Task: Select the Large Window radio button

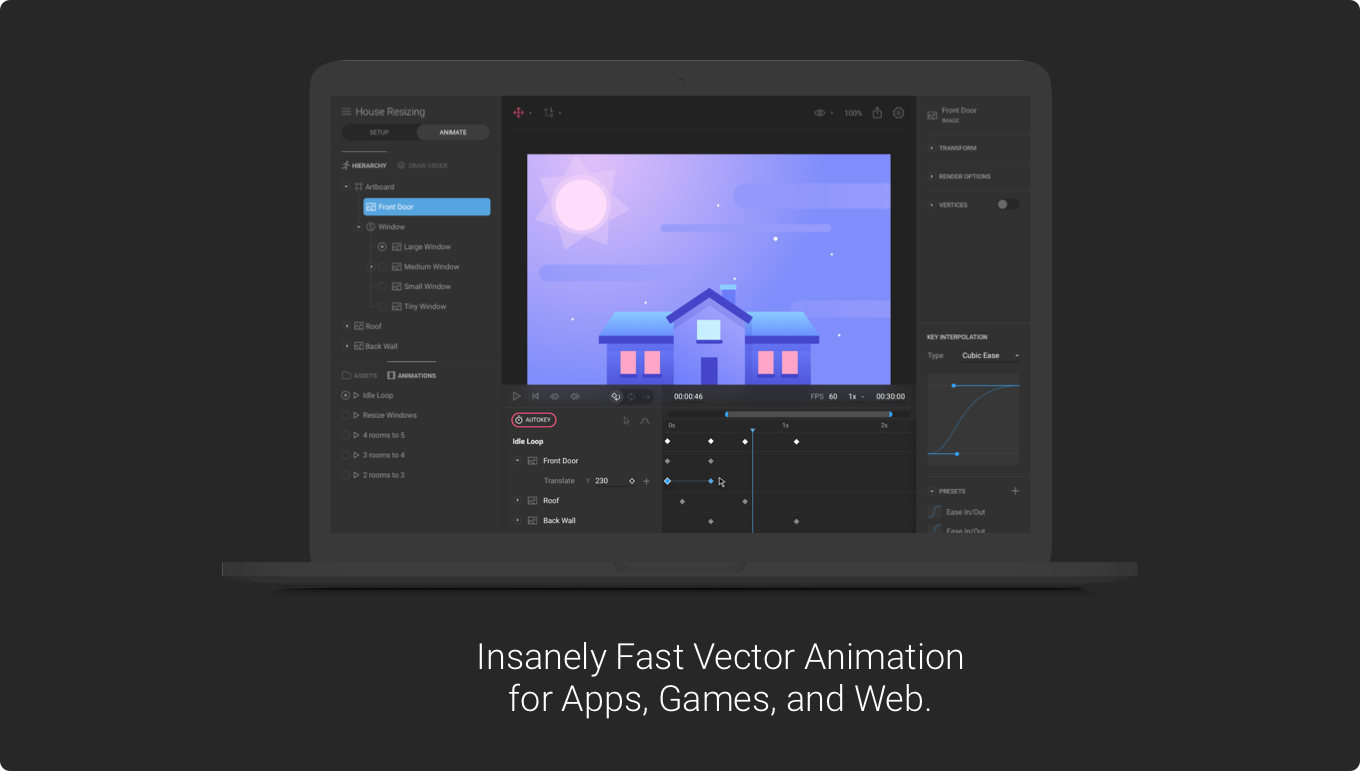Action: [x=382, y=247]
